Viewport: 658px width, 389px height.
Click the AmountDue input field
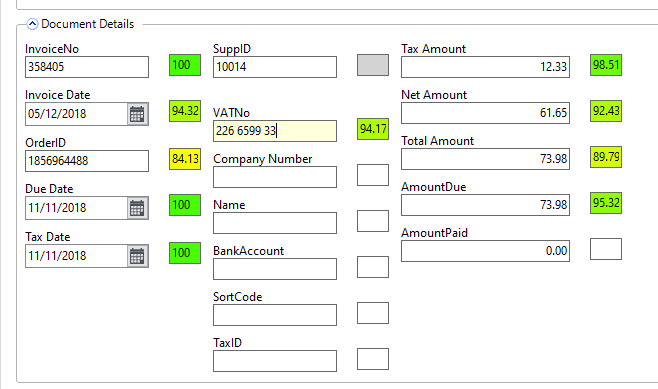pyautogui.click(x=486, y=205)
